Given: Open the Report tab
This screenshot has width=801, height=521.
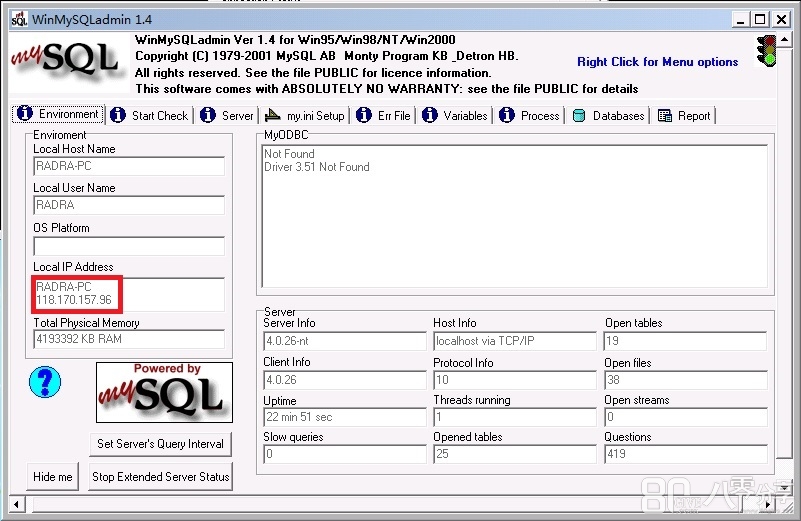Looking at the screenshot, I should [684, 115].
